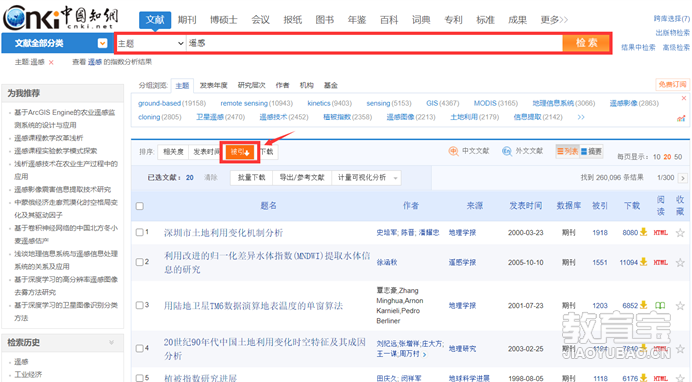The height and width of the screenshot is (382, 692).
Task: Open 结果中检索 link
Action: (638, 47)
